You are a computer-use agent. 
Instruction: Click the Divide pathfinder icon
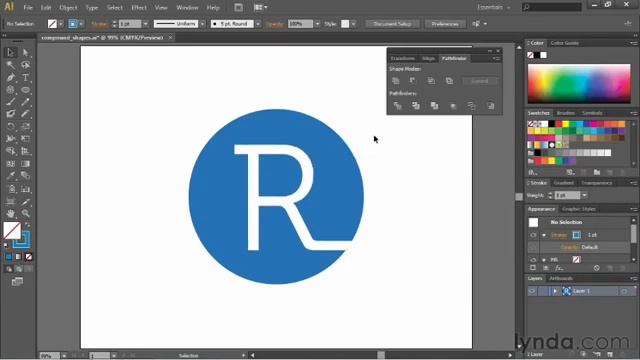[x=397, y=106]
